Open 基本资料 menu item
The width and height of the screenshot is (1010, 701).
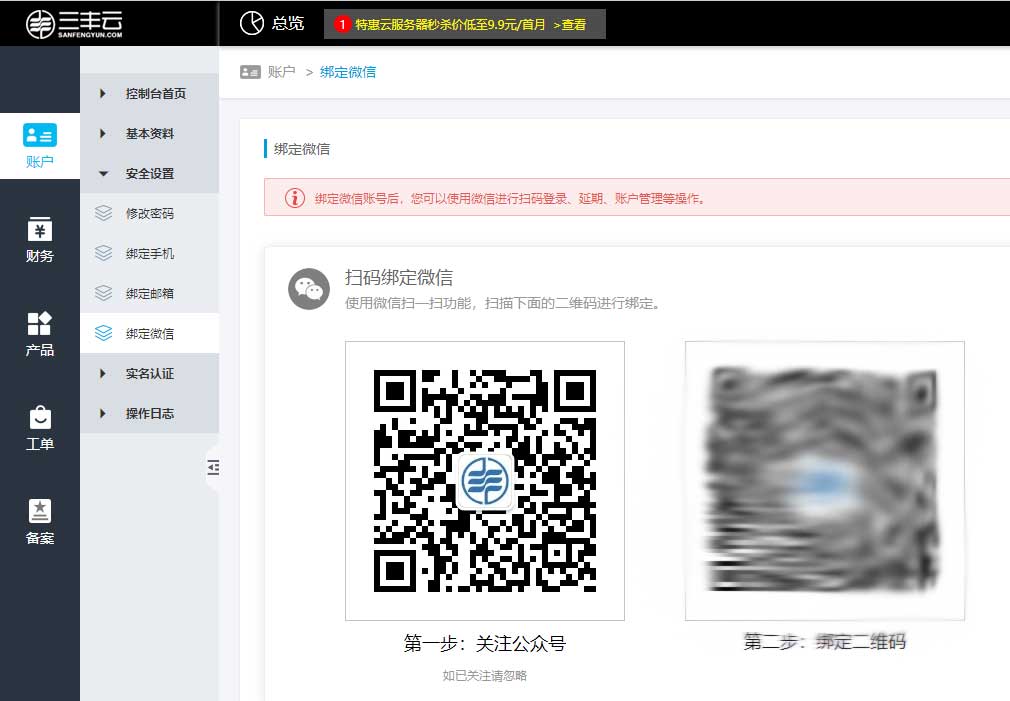(149, 133)
